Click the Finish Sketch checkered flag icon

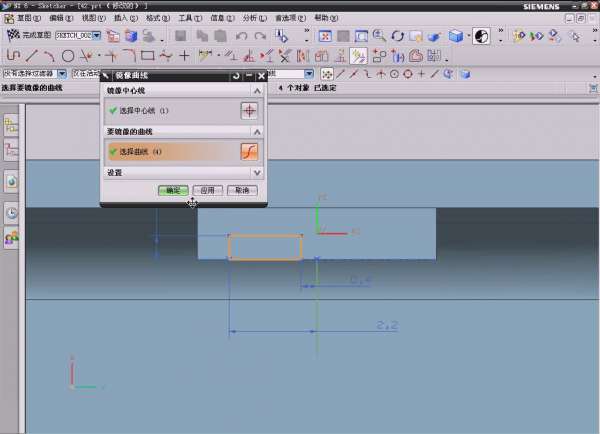tap(11, 35)
